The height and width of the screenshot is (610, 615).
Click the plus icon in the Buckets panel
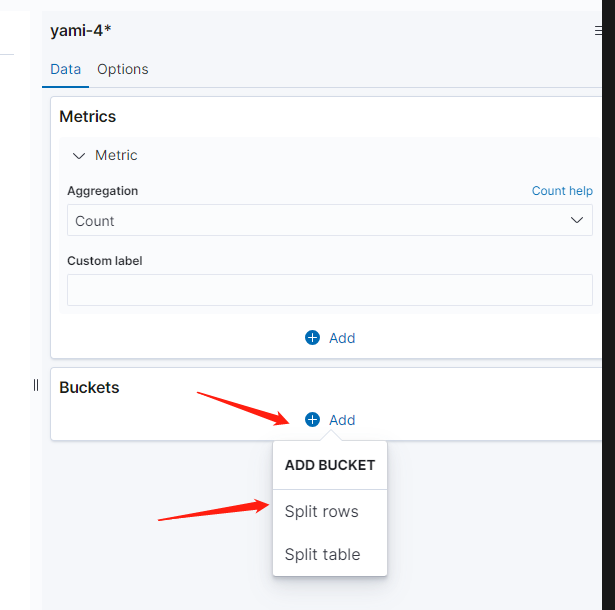tap(312, 420)
